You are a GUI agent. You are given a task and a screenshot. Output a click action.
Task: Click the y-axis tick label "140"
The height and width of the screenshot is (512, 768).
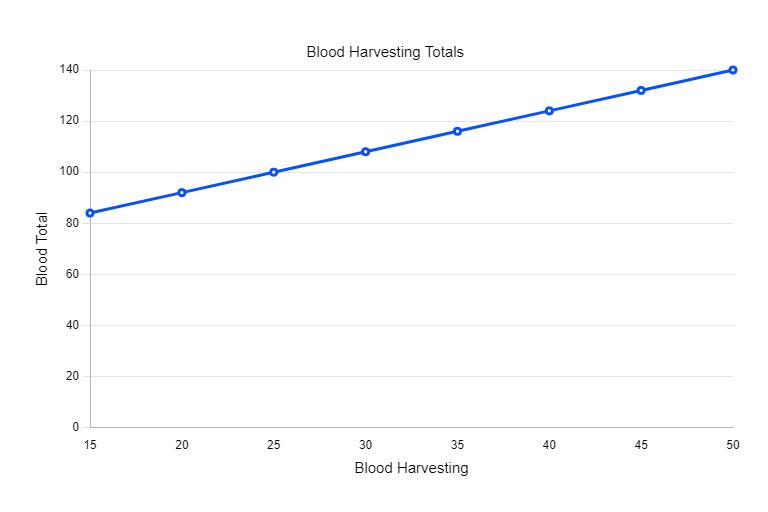pos(69,70)
